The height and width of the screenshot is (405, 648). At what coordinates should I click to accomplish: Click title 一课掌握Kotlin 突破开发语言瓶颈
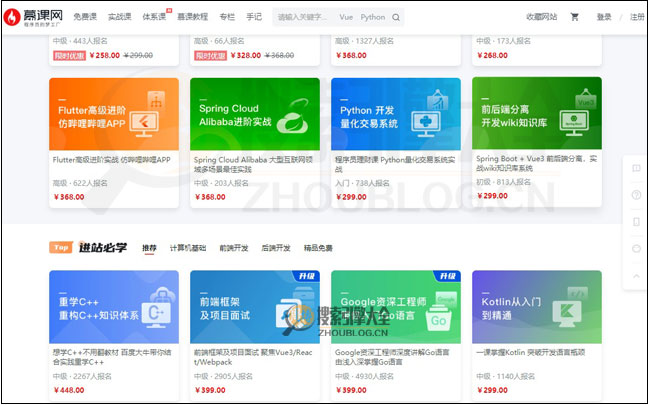tap(530, 353)
